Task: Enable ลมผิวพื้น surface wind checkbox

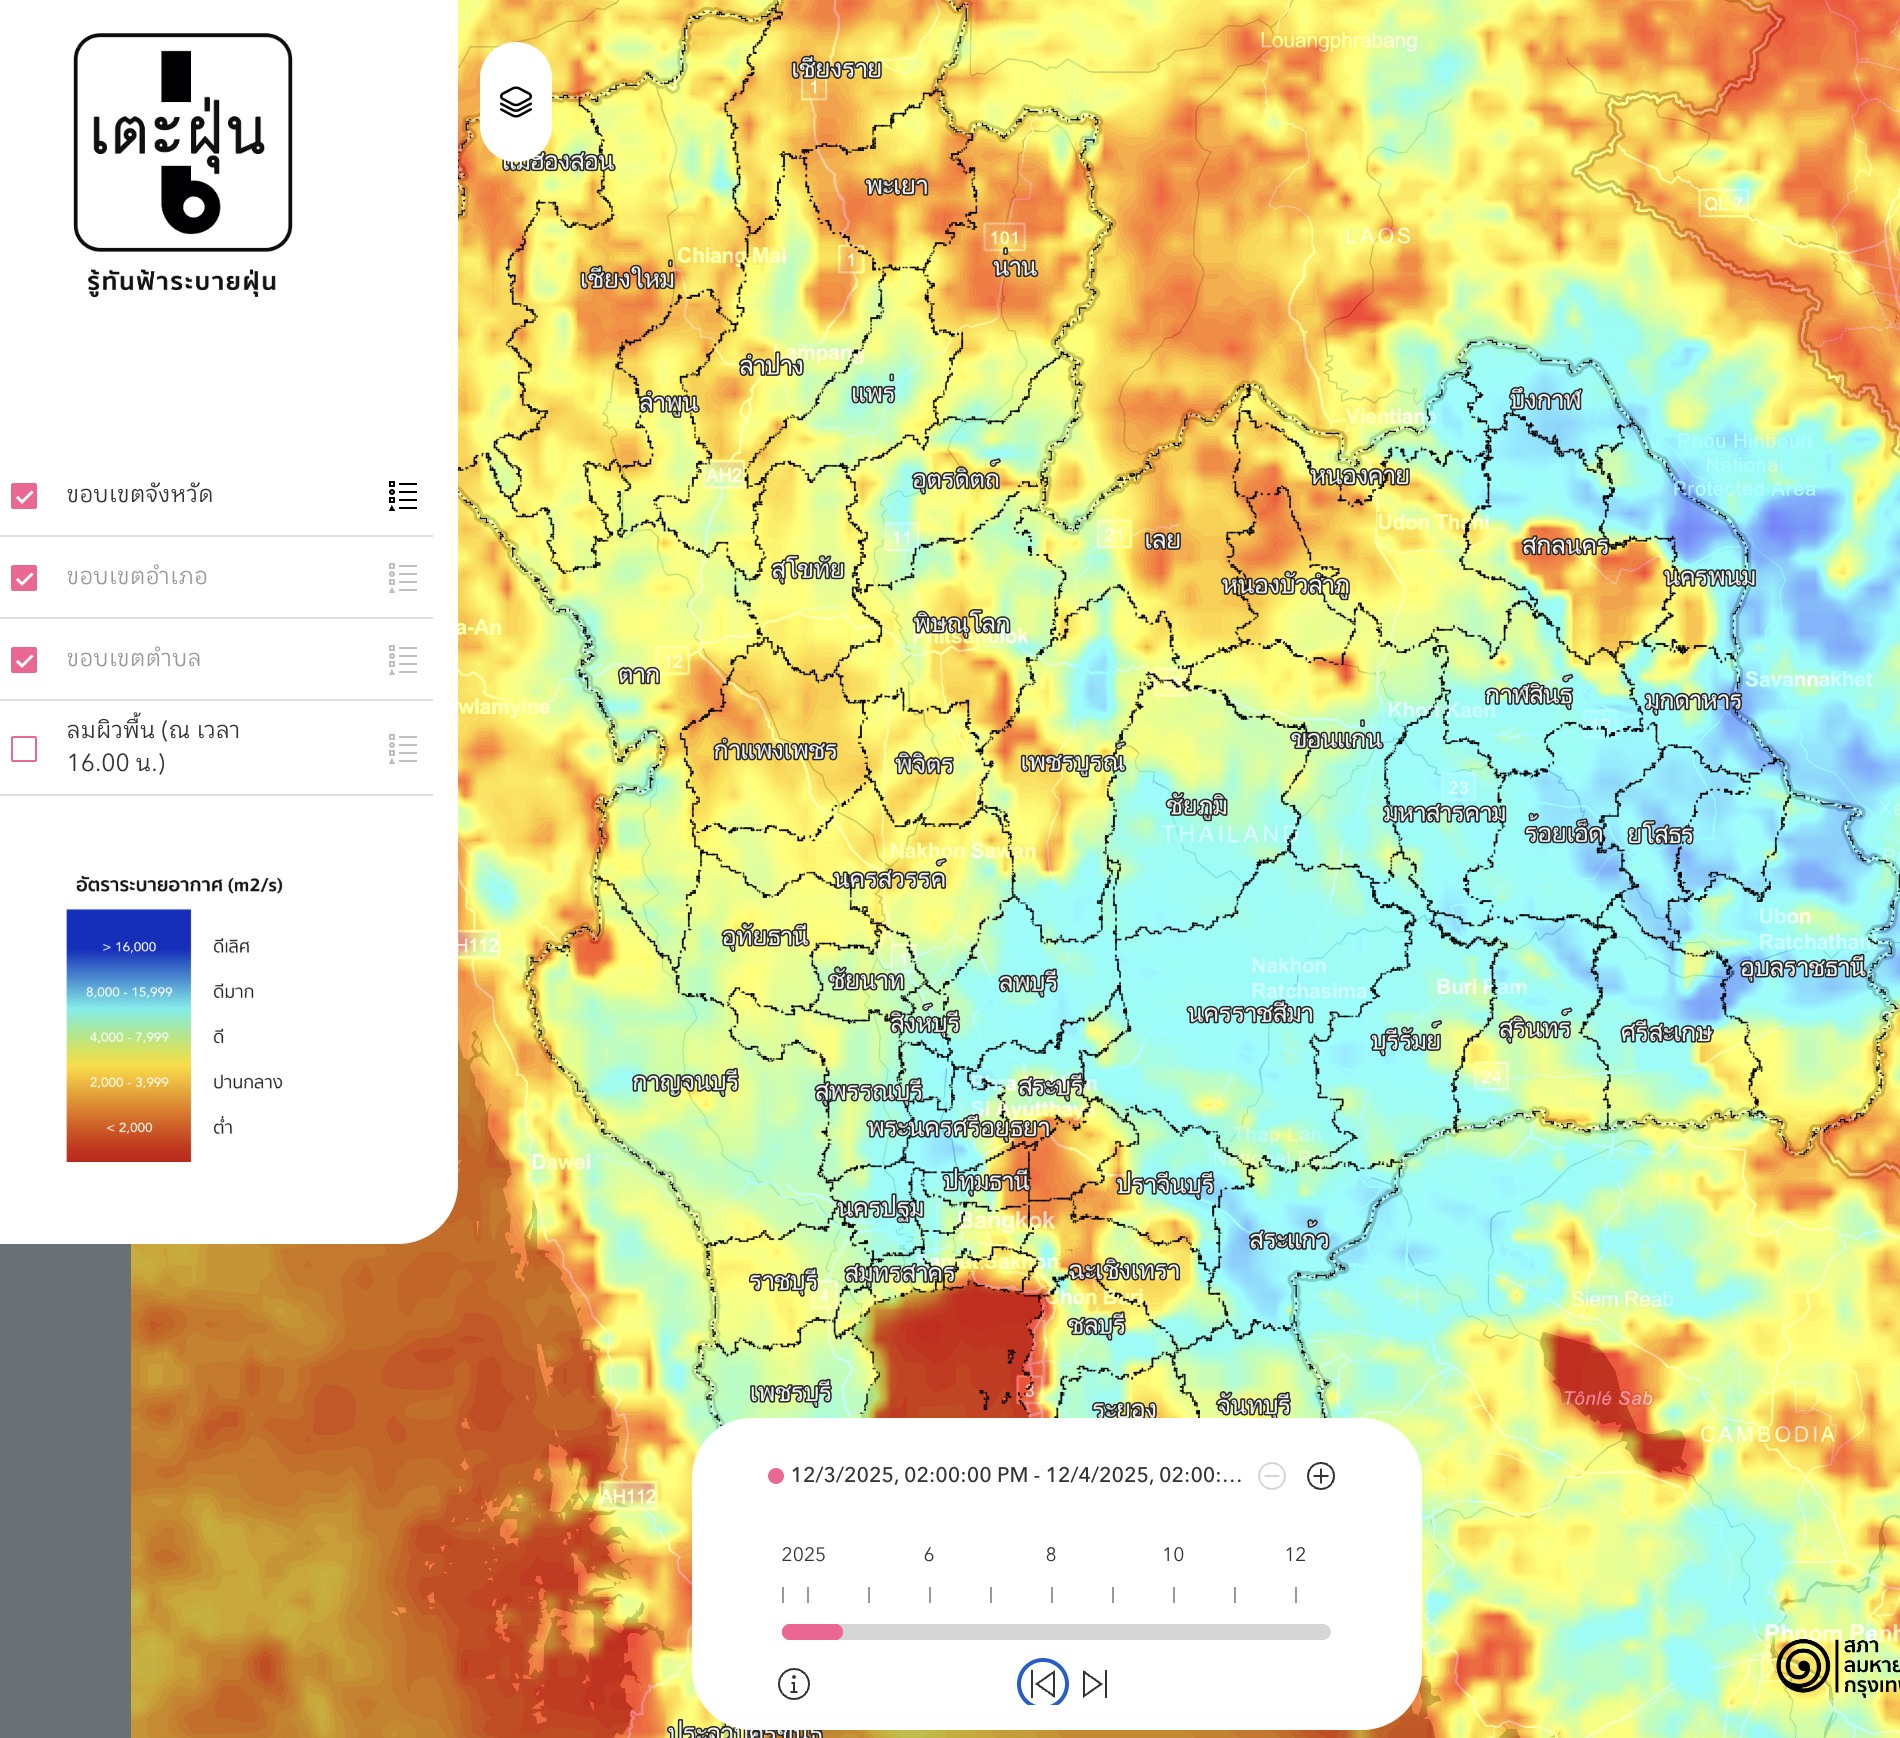Action: tap(24, 749)
